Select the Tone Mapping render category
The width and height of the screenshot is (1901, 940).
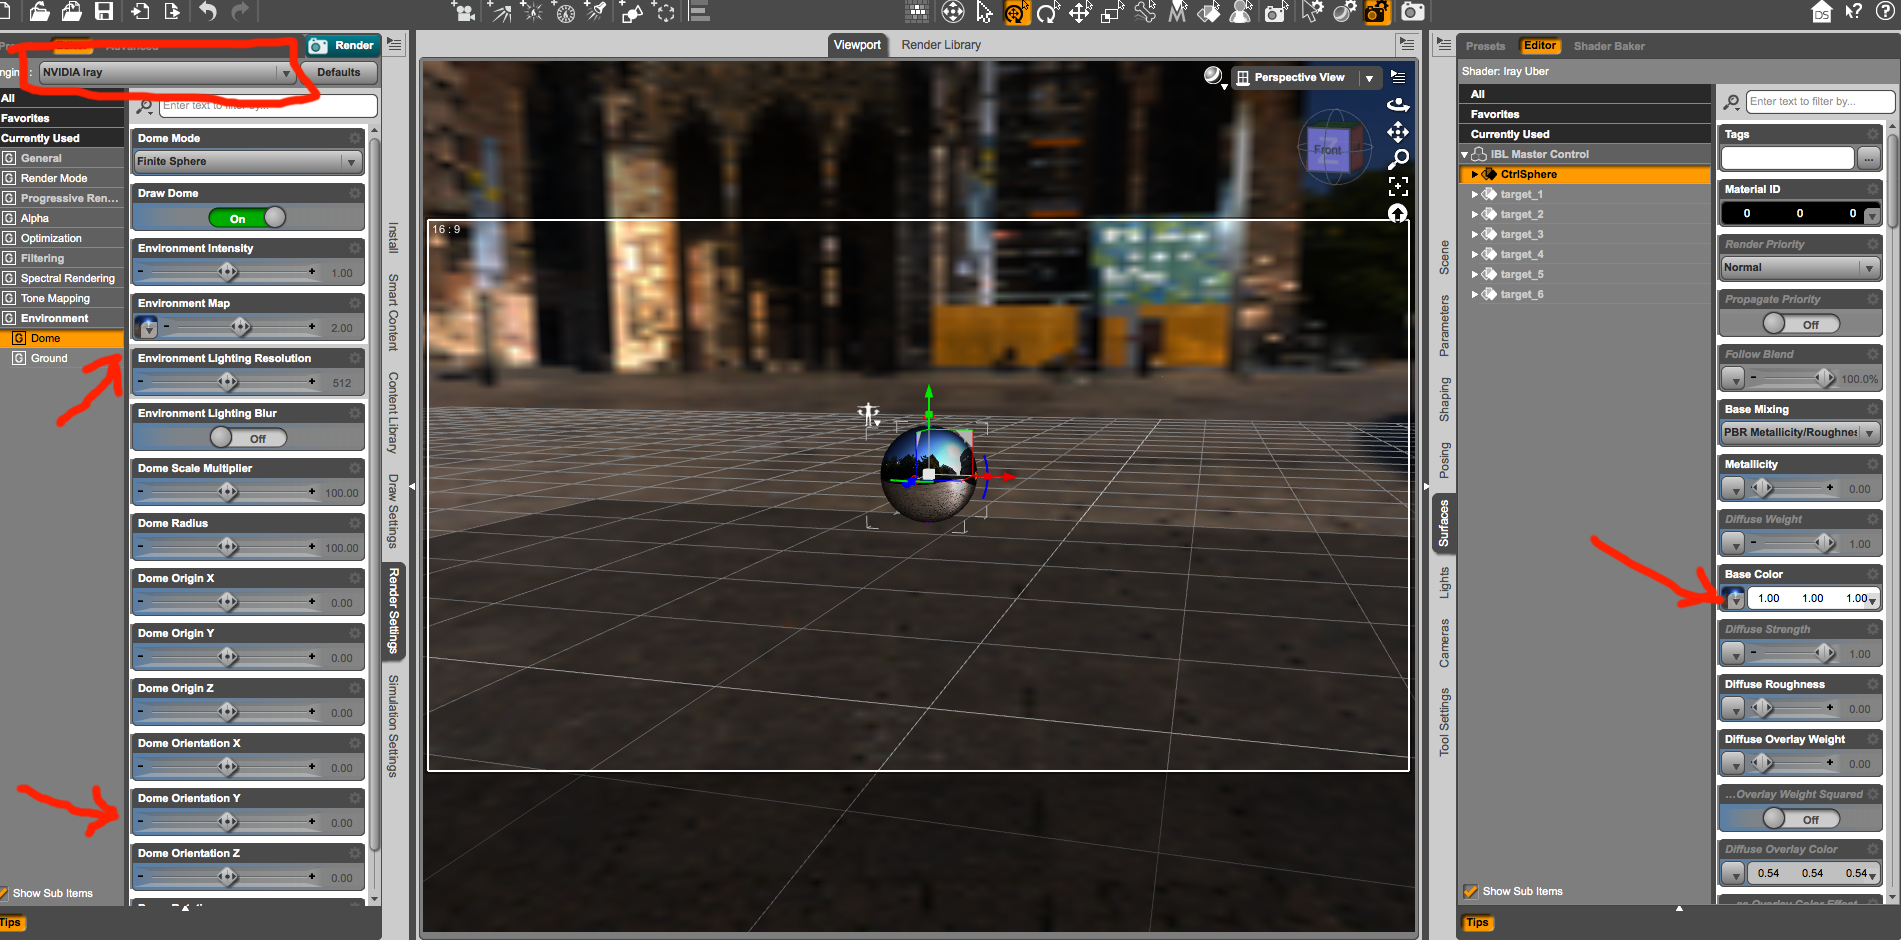click(62, 298)
